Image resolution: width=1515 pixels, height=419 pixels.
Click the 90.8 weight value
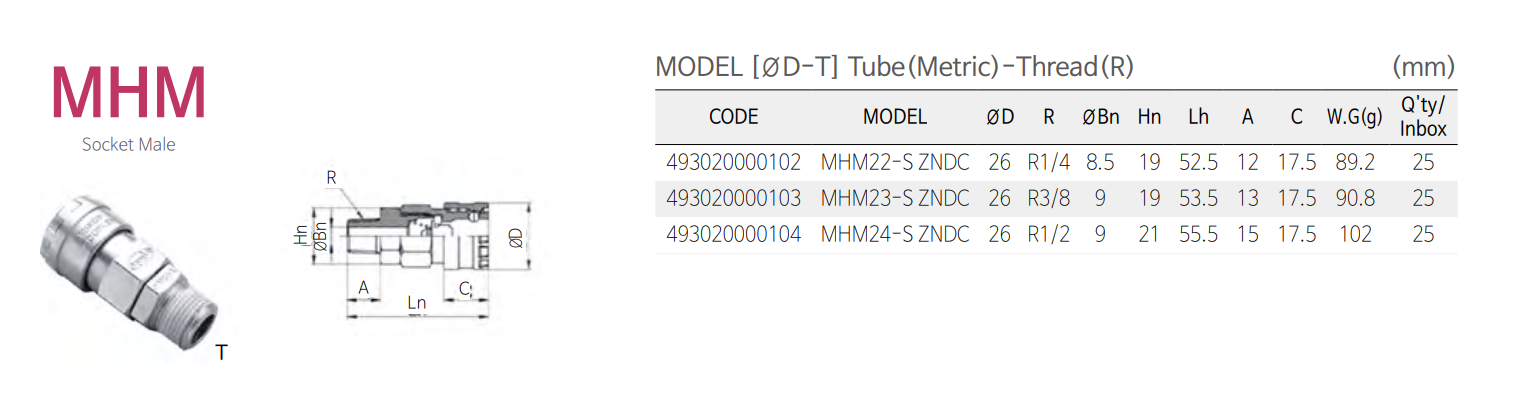pos(1354,199)
